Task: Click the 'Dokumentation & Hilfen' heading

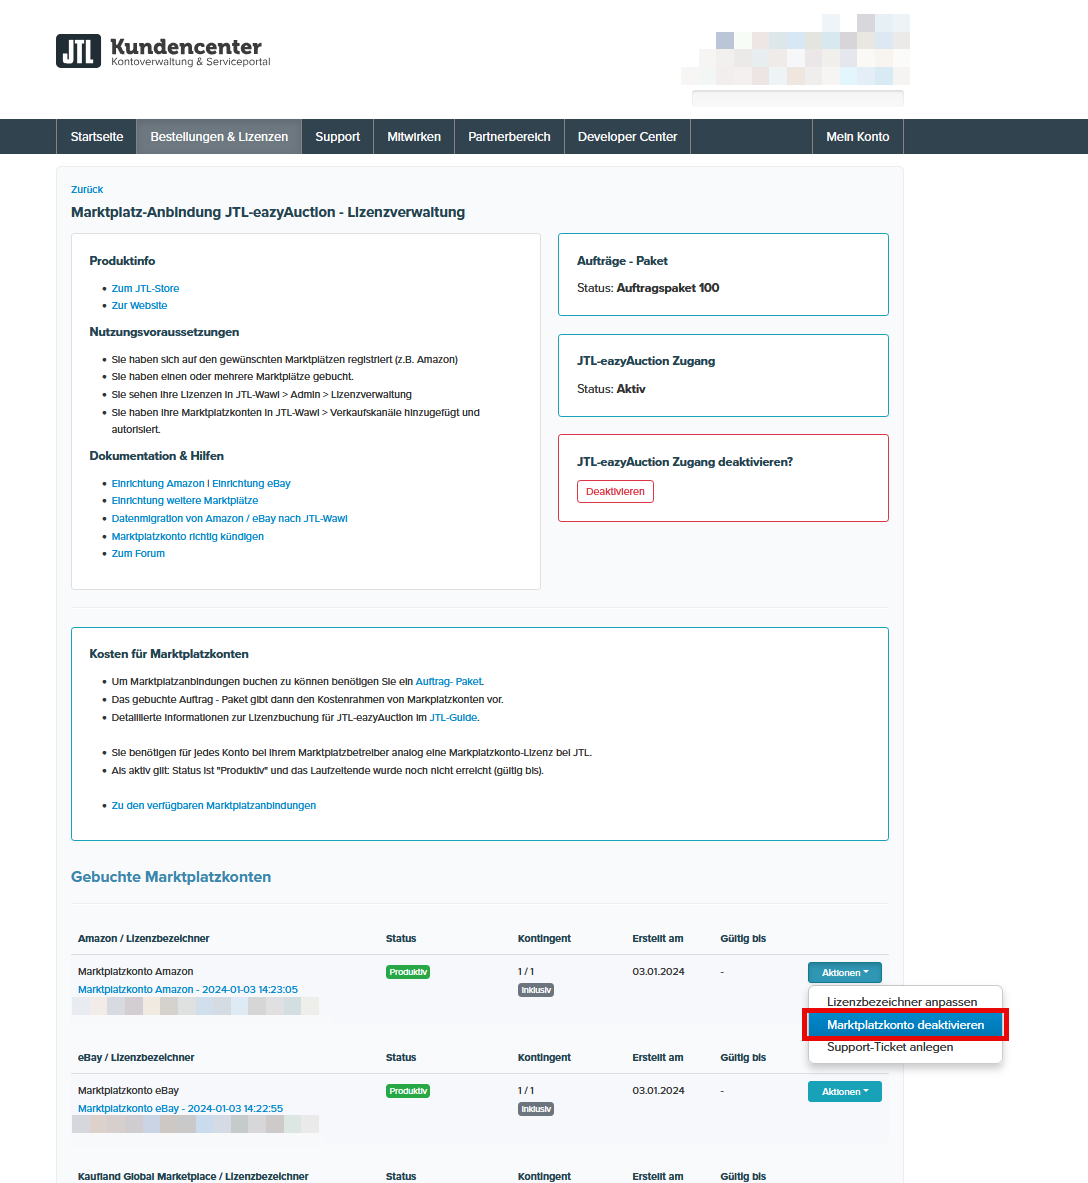Action: tap(156, 456)
